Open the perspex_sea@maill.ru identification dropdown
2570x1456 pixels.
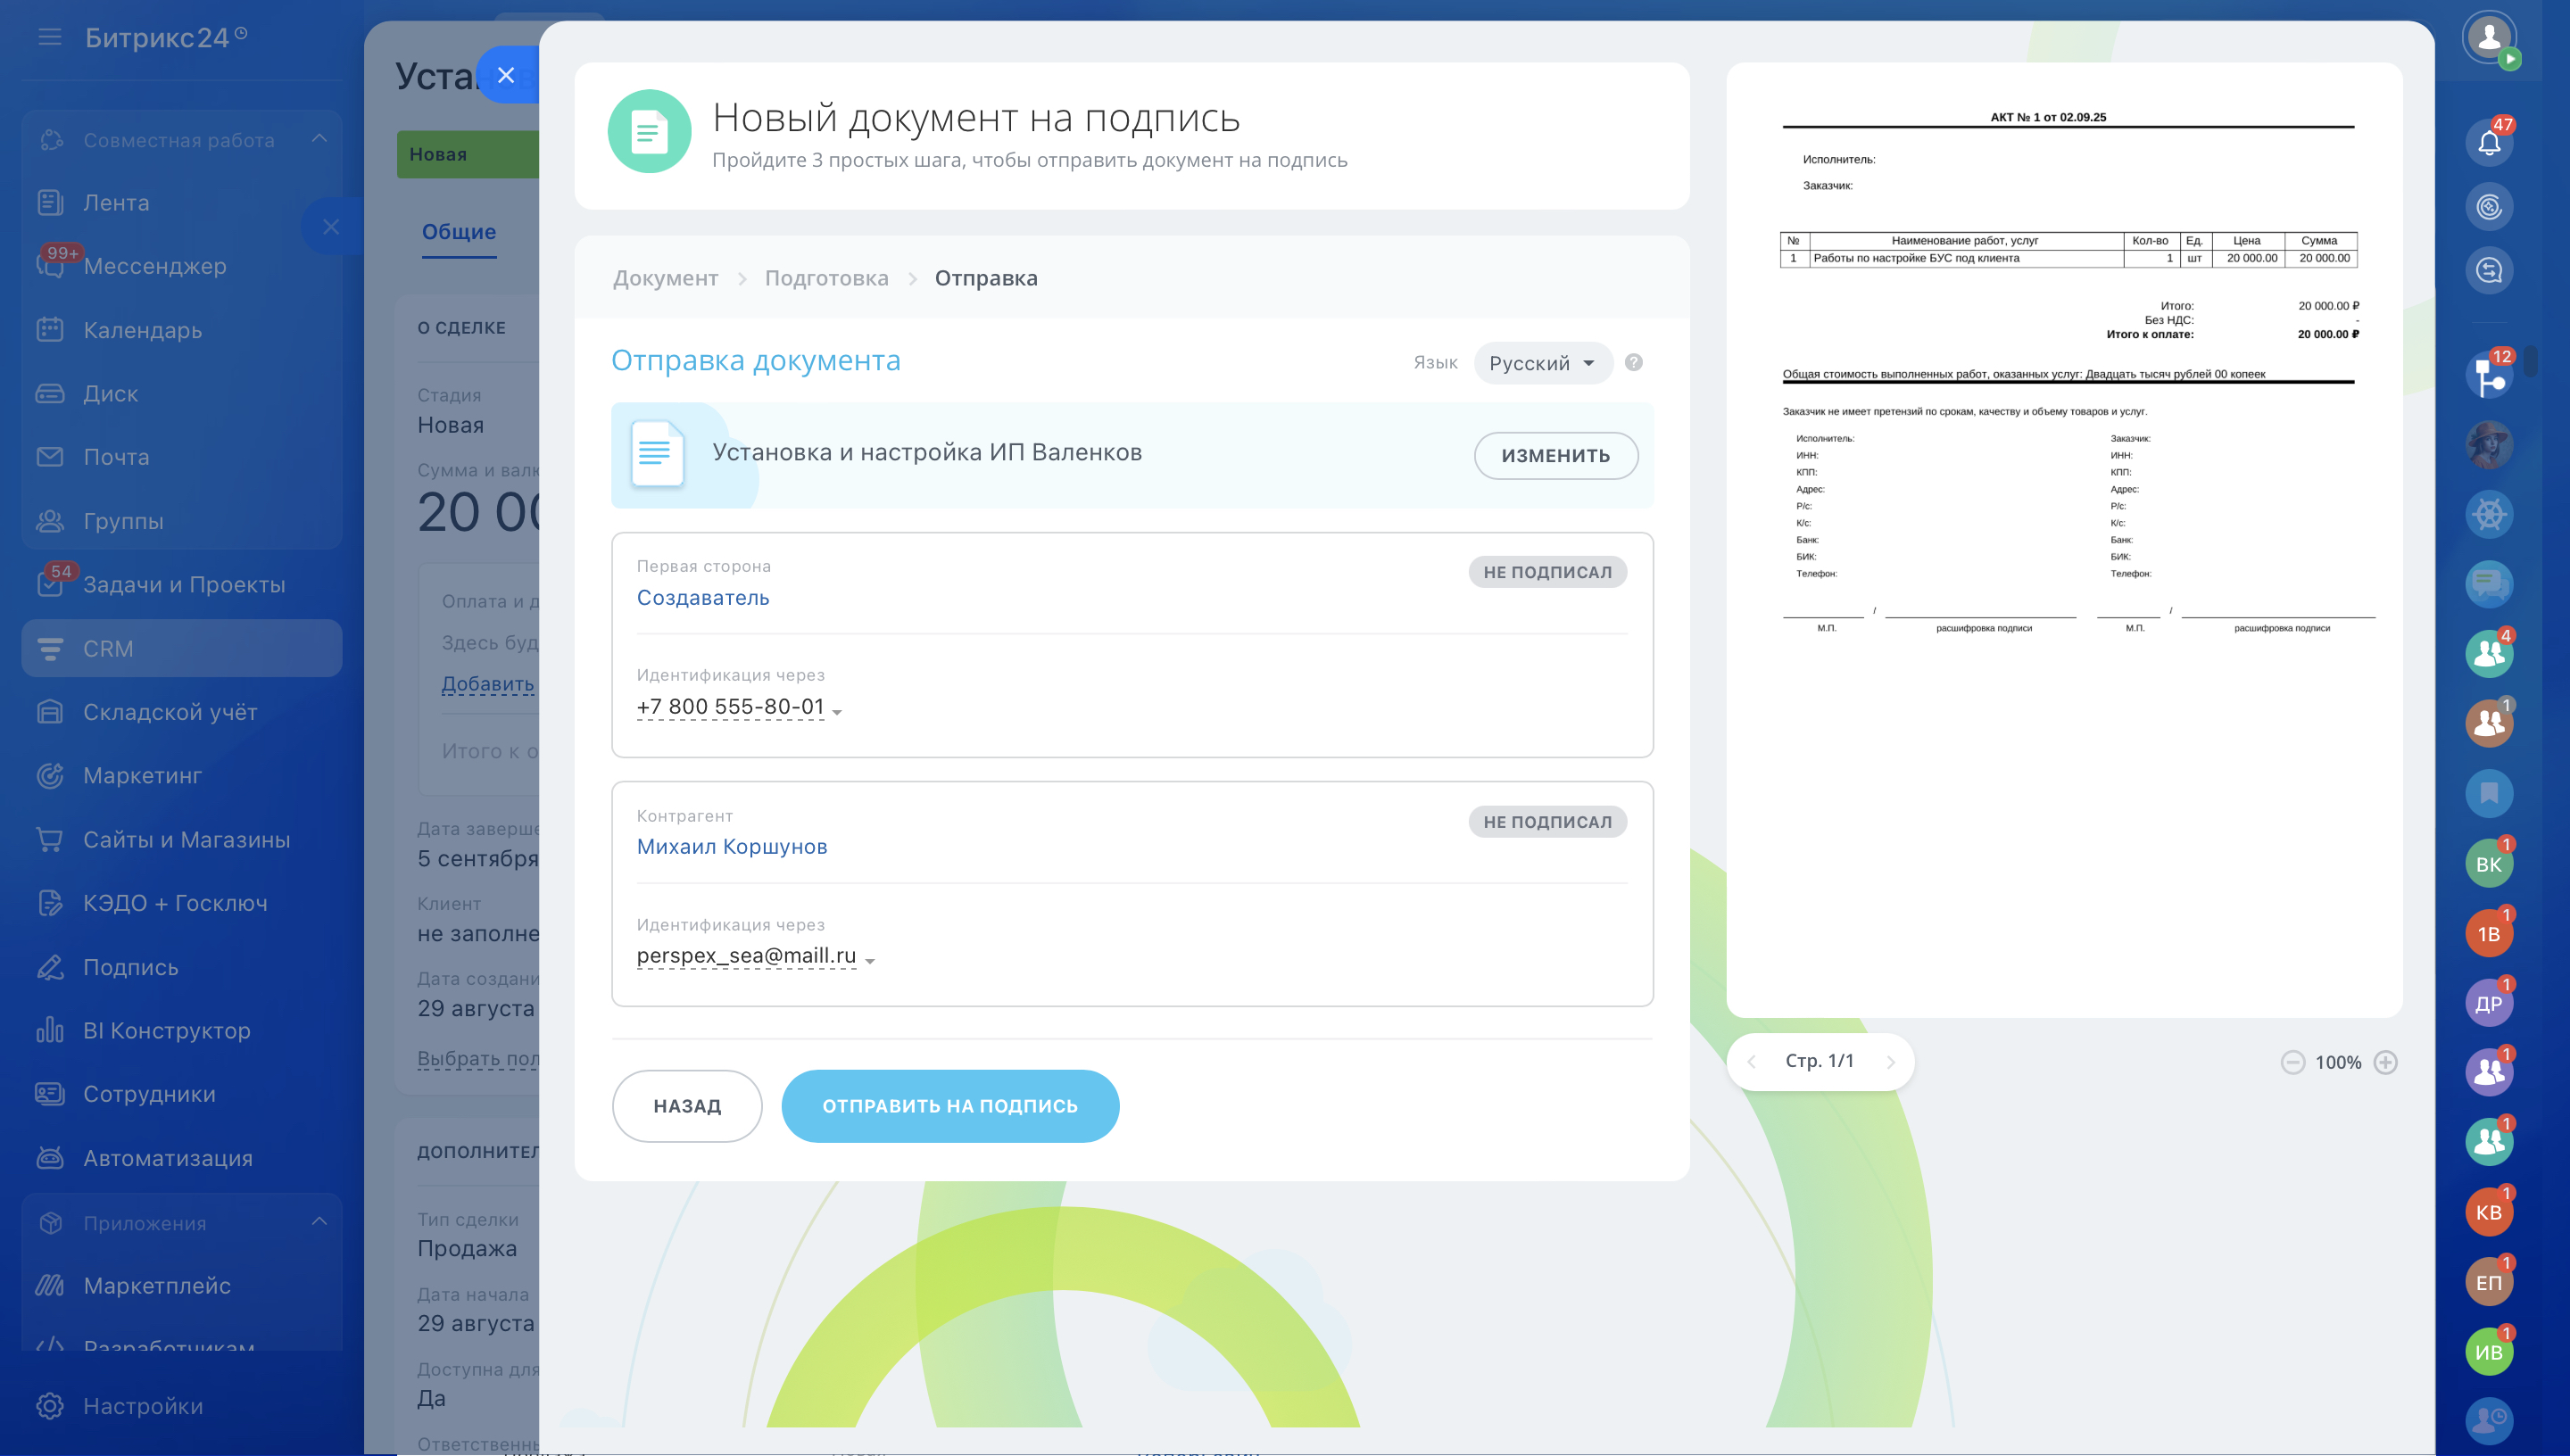coord(755,956)
